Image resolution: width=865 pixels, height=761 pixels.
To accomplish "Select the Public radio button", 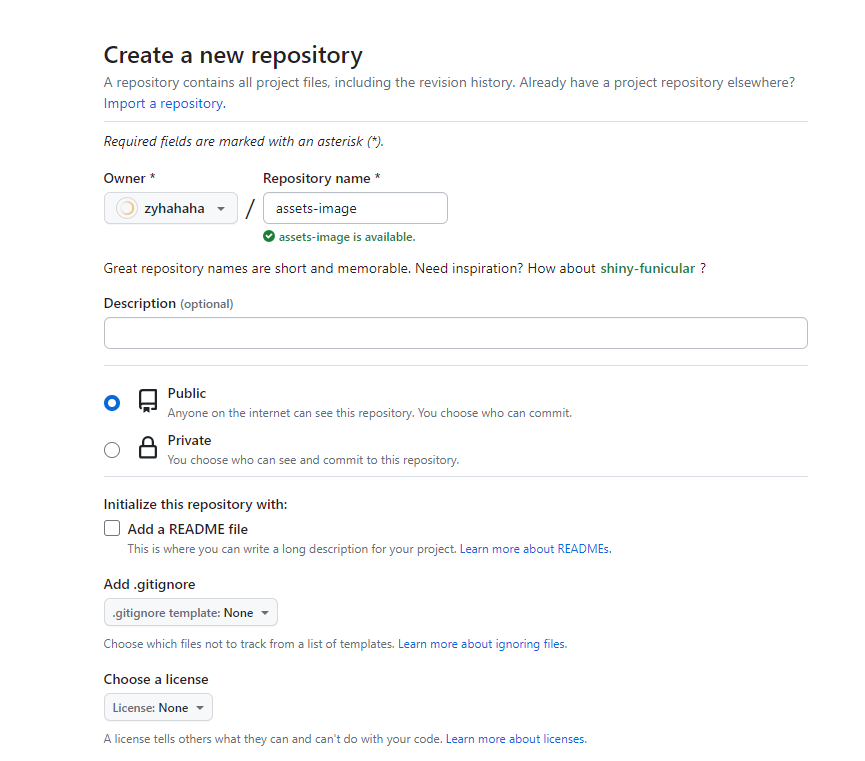I will (112, 403).
